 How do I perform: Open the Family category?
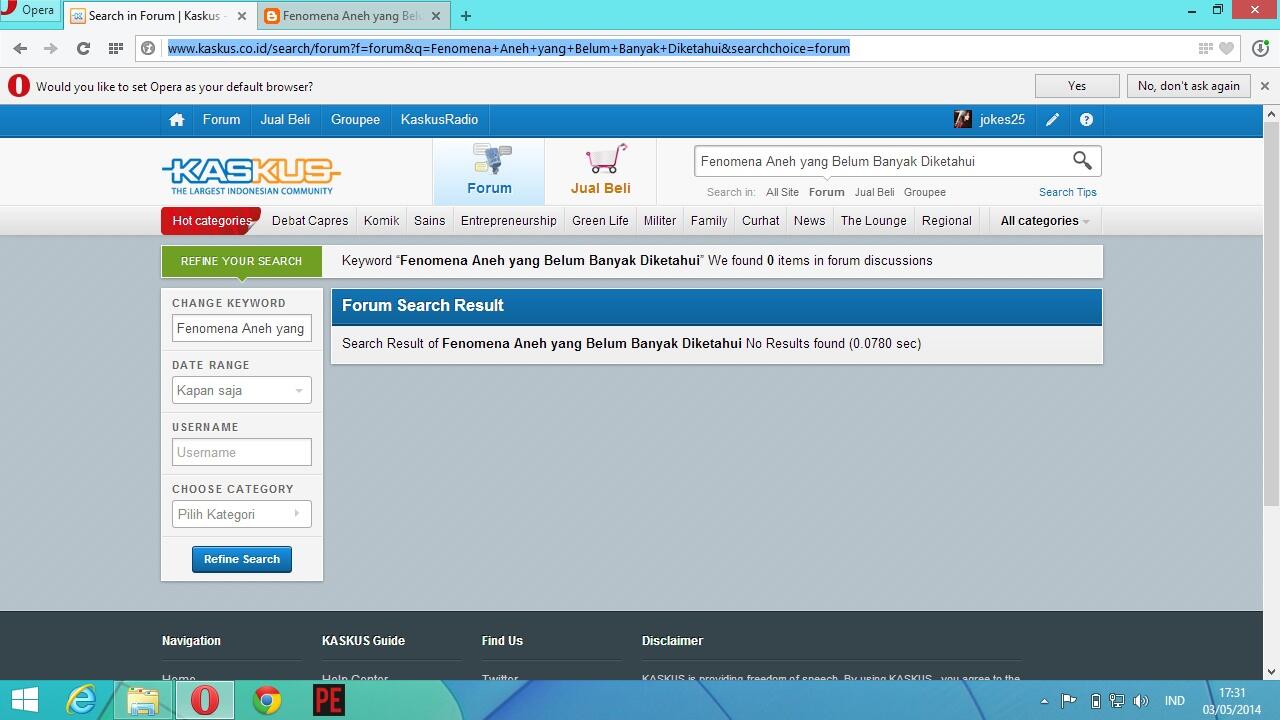709,221
